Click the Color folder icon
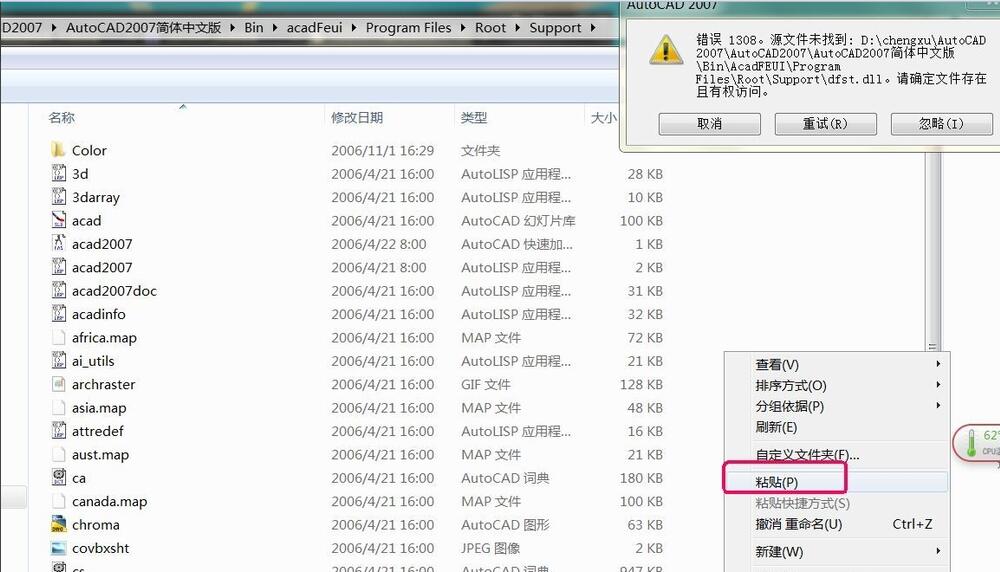The image size is (1000, 572). tap(58, 150)
